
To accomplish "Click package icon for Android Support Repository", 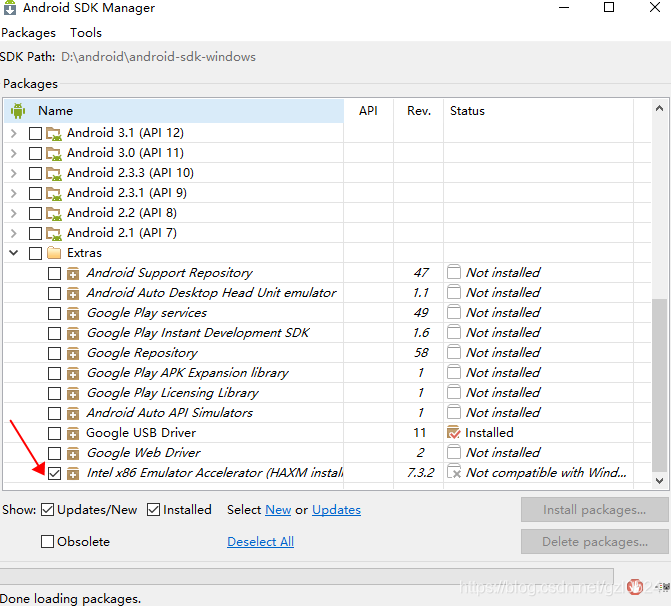I will click(x=73, y=273).
